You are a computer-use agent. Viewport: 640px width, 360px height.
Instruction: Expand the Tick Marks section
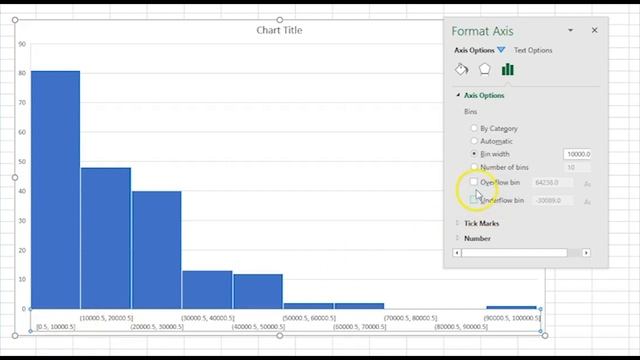[457, 223]
